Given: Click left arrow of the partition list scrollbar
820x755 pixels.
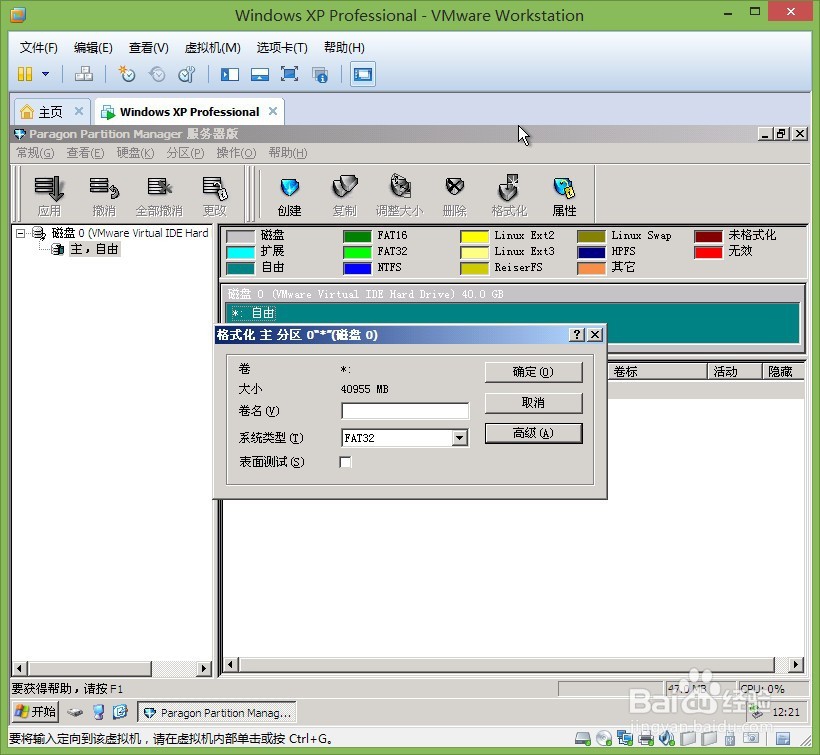Looking at the screenshot, I should pyautogui.click(x=230, y=665).
